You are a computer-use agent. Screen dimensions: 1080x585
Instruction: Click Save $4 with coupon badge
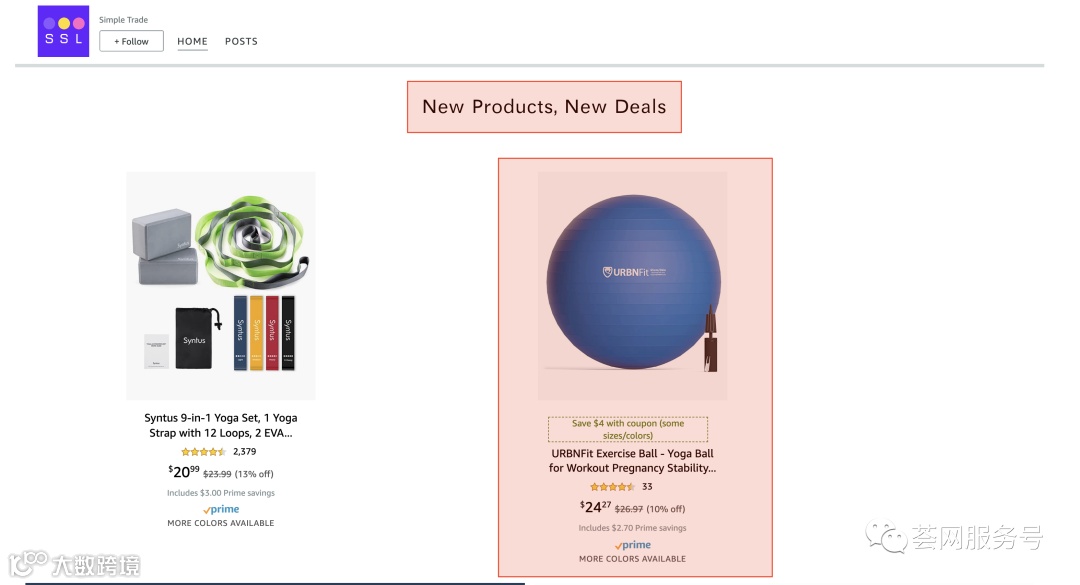627,429
